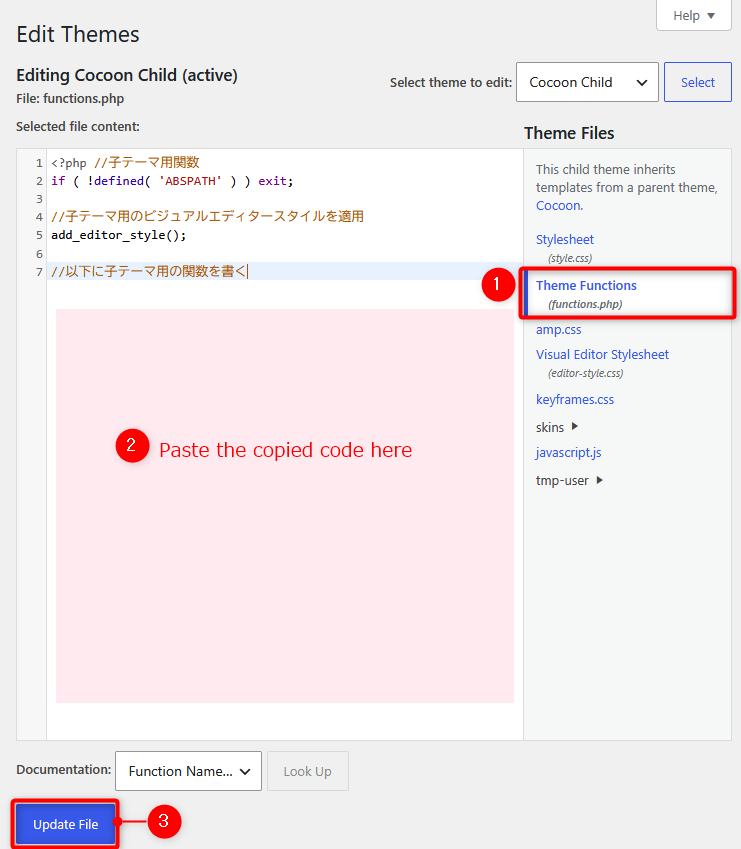Click the Look Up button
This screenshot has height=849, width=741.
(307, 771)
